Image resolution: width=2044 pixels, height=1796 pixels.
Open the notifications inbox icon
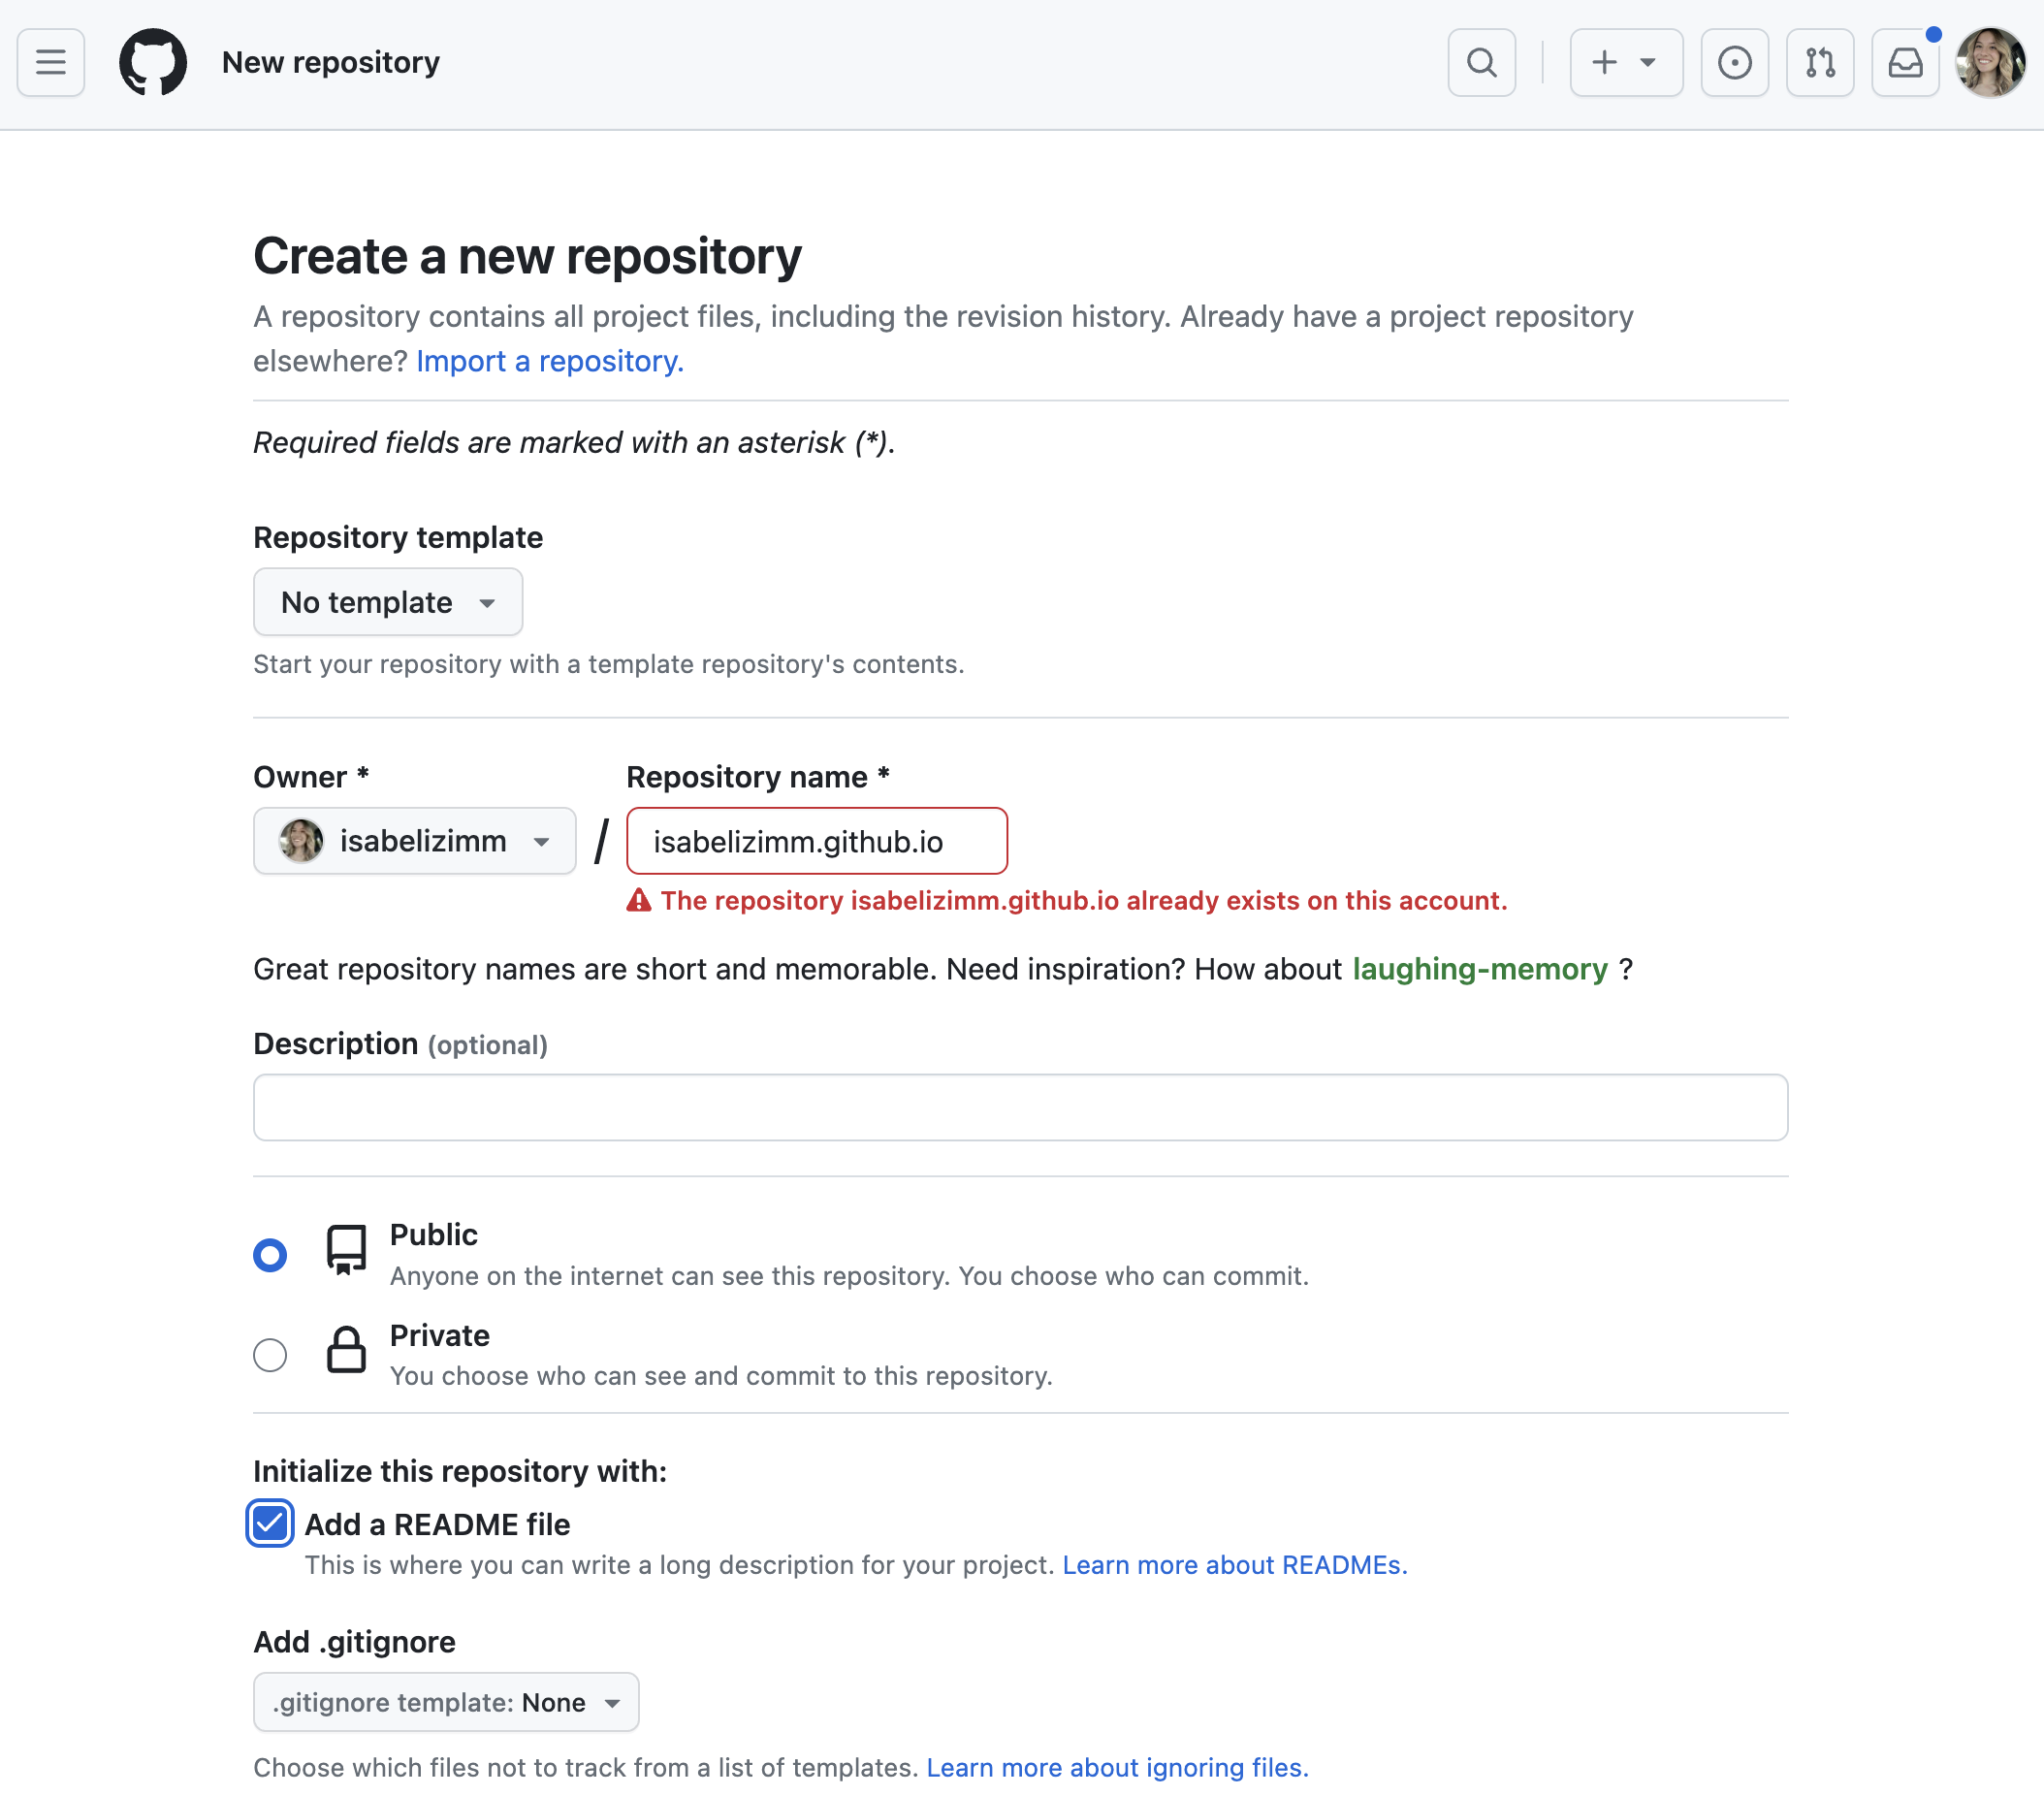(x=1905, y=62)
